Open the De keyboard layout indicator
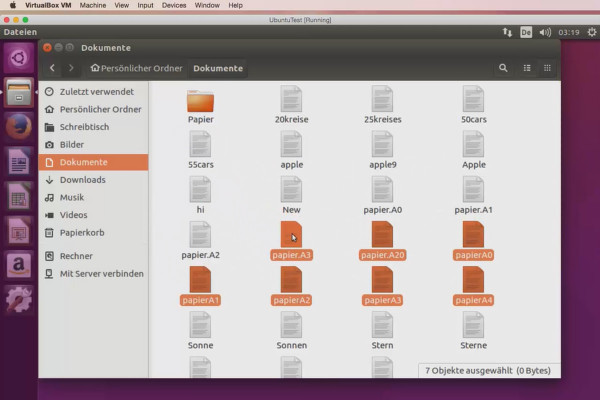 [x=525, y=32]
